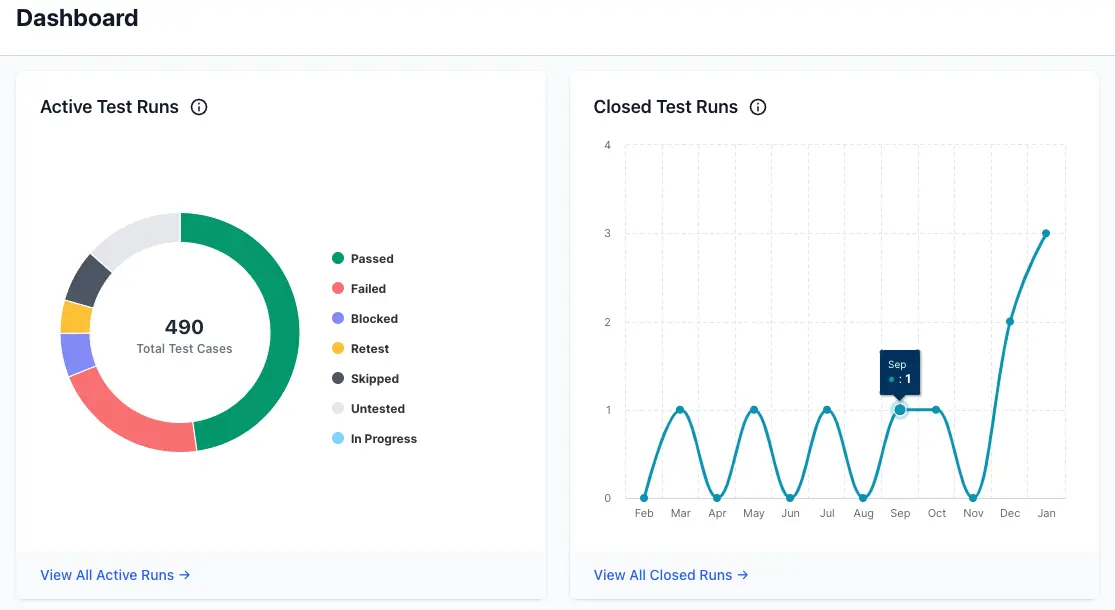1115x610 pixels.
Task: Toggle the In Progress legend entry
Action: (x=382, y=439)
